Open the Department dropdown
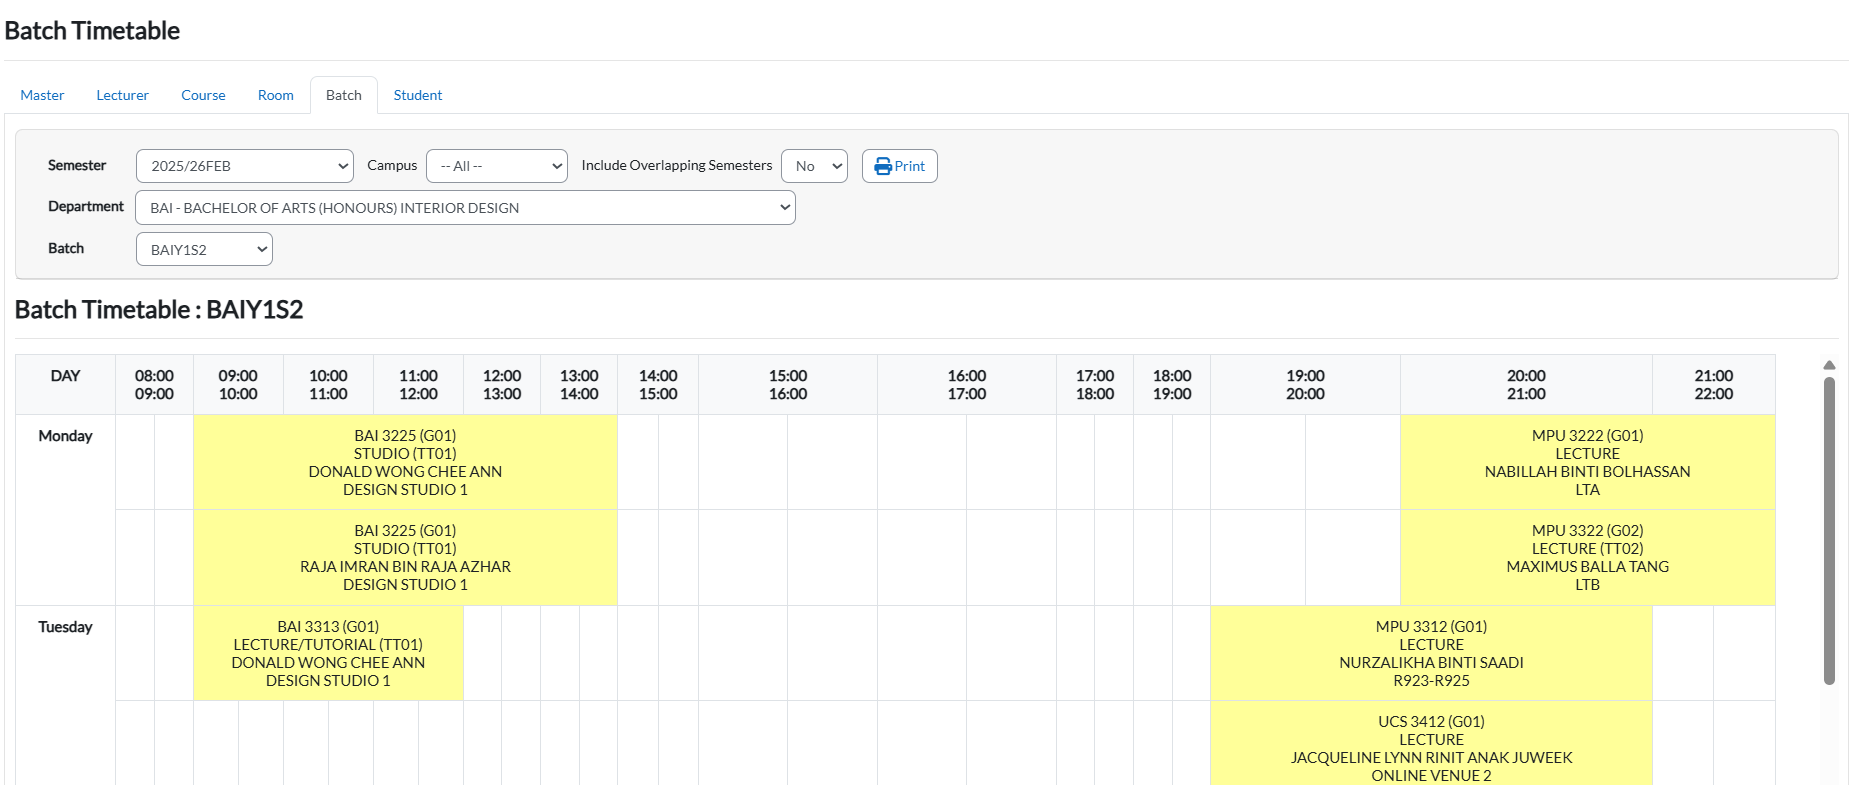The image size is (1856, 785). (465, 208)
